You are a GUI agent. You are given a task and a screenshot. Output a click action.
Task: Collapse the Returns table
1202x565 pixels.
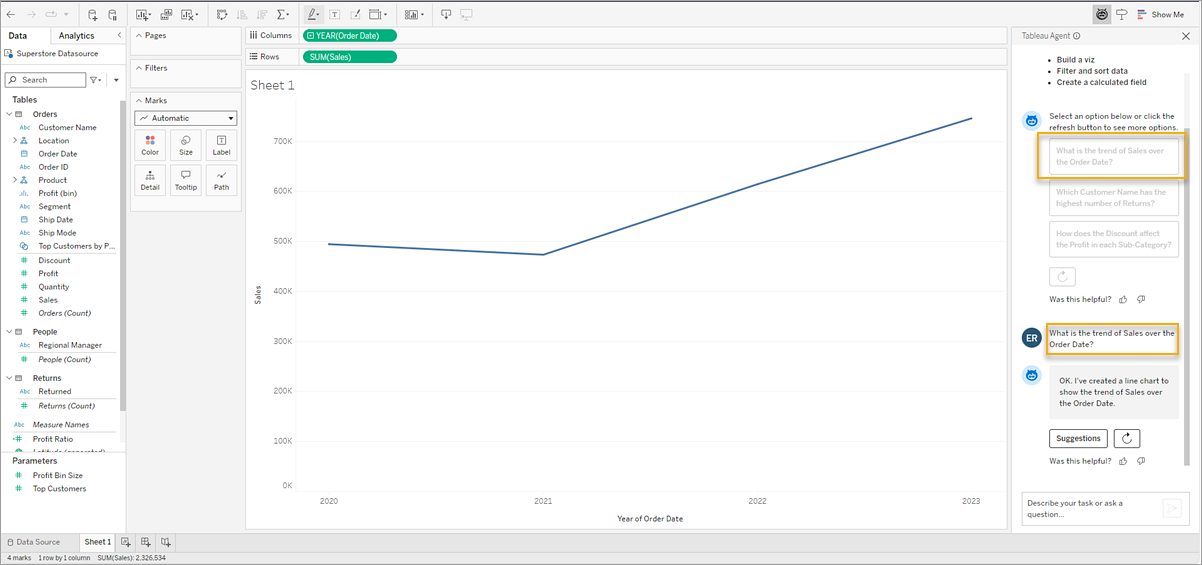tap(9, 378)
